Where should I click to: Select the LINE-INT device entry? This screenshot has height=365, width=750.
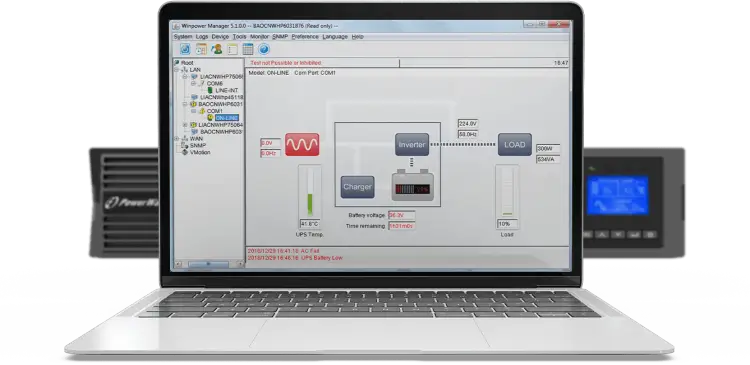[x=226, y=90]
